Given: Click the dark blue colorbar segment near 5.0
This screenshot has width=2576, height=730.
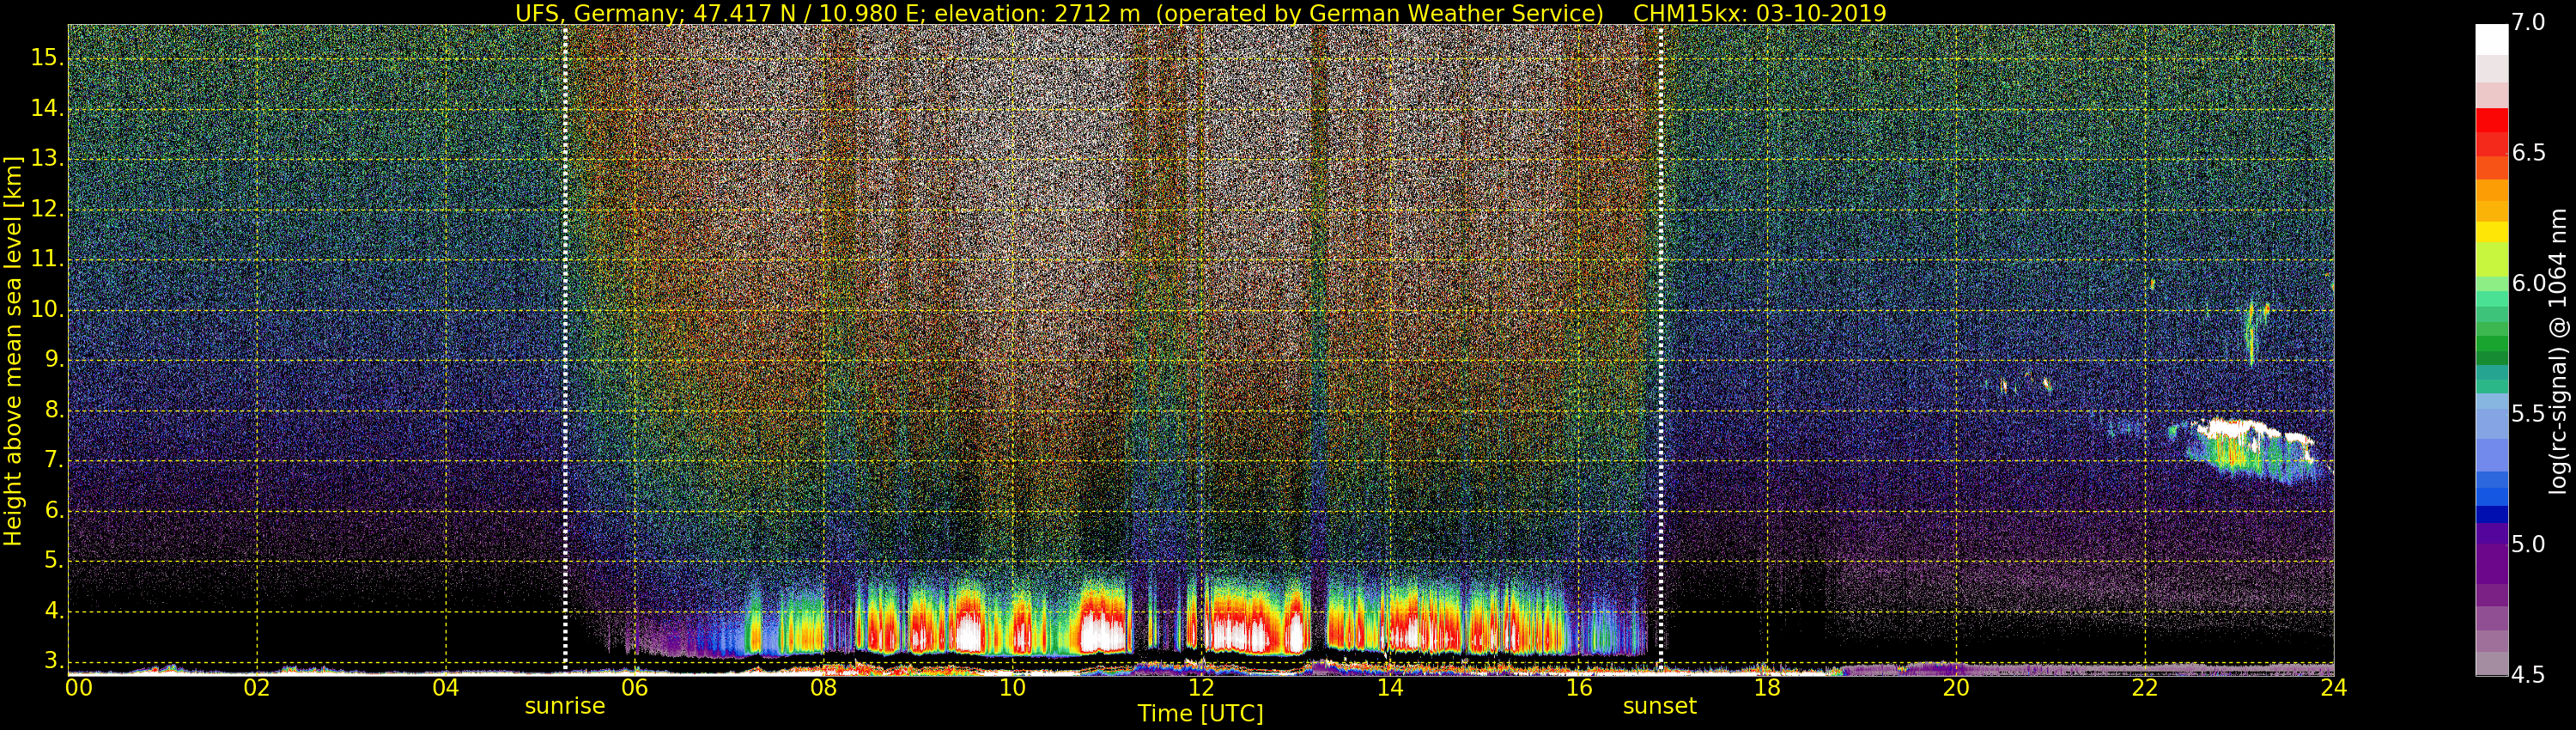Looking at the screenshot, I should (x=2491, y=515).
